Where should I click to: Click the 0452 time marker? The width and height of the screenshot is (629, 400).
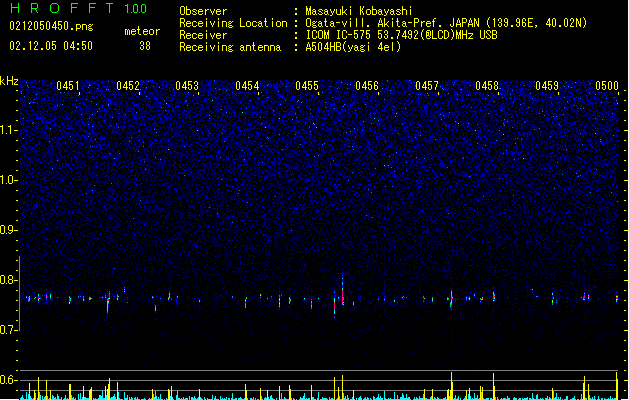(128, 85)
